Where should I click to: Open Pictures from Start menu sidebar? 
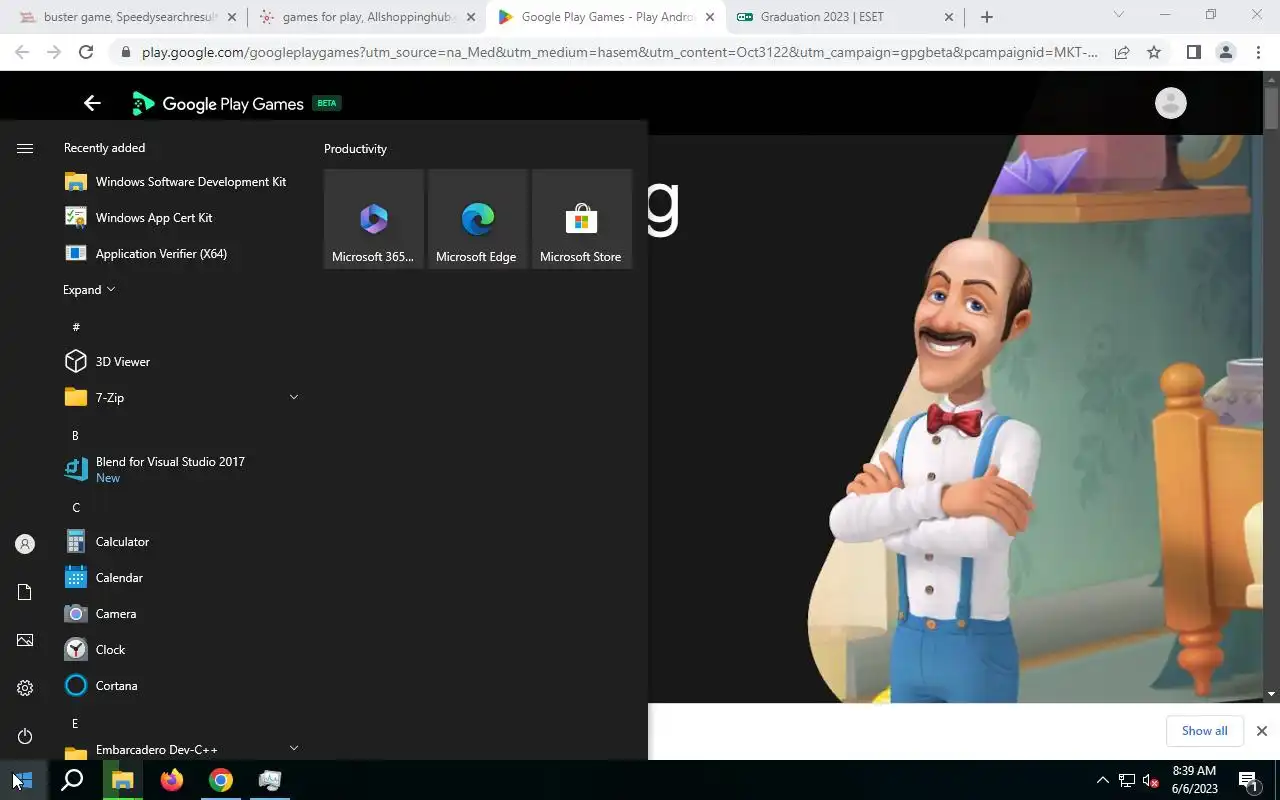pos(25,640)
